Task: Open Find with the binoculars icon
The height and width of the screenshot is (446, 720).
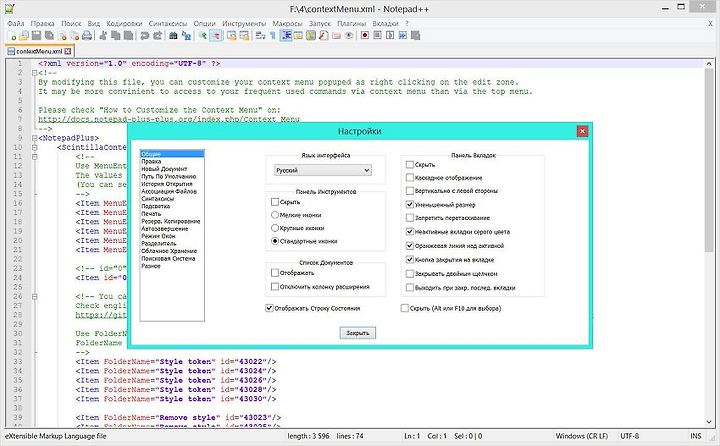Action: coord(173,35)
